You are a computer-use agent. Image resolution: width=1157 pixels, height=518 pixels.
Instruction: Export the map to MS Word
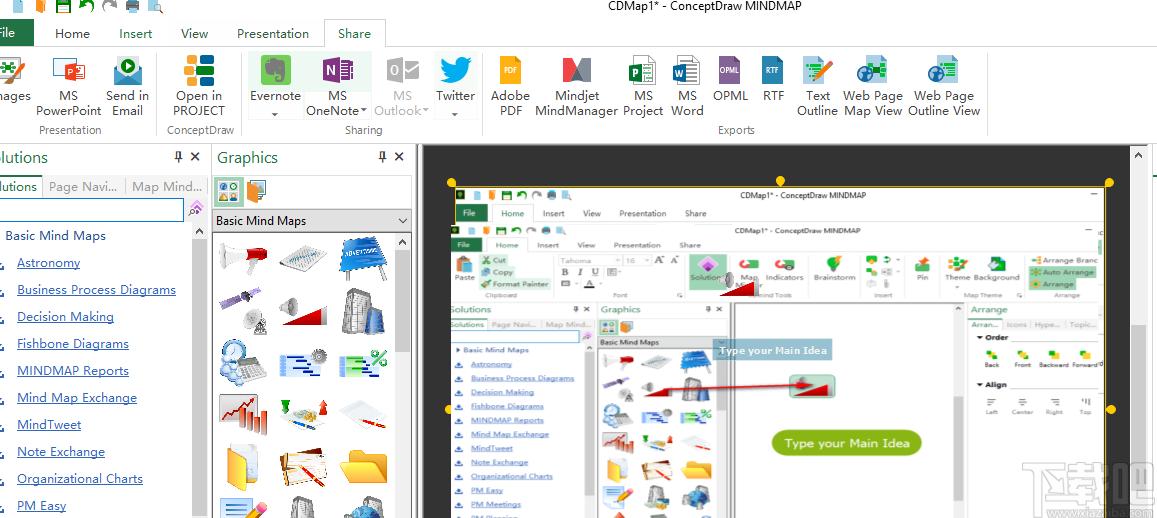(687, 86)
